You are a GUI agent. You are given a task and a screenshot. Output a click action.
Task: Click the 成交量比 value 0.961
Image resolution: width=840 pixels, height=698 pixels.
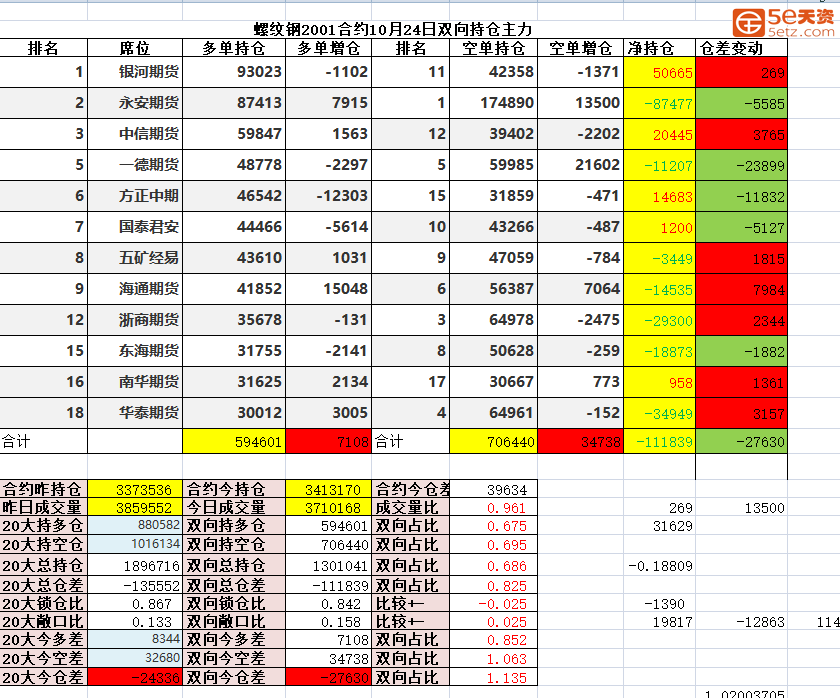click(493, 507)
